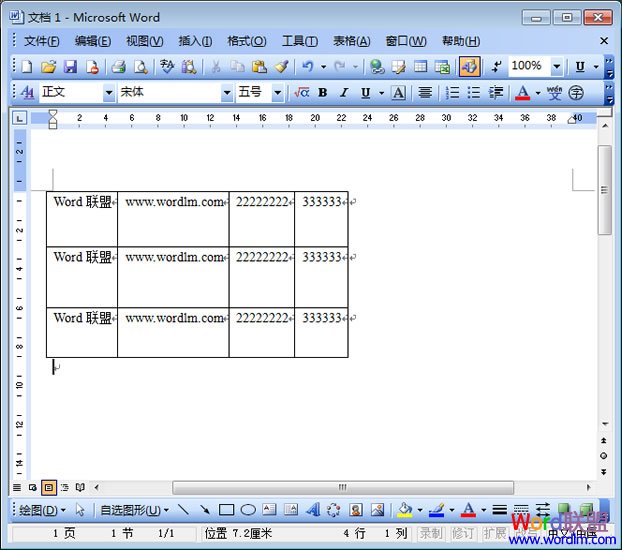Open Tables and Borders toolbar
Viewport: 622px width, 550px height.
click(x=398, y=67)
